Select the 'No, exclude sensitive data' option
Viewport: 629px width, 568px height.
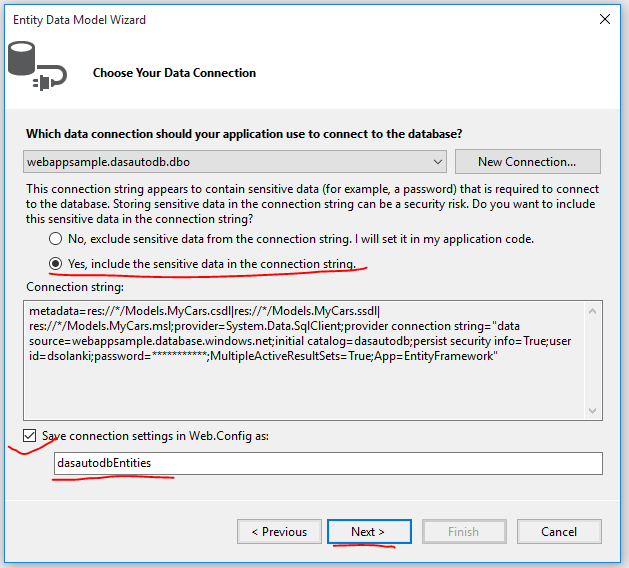coord(56,240)
